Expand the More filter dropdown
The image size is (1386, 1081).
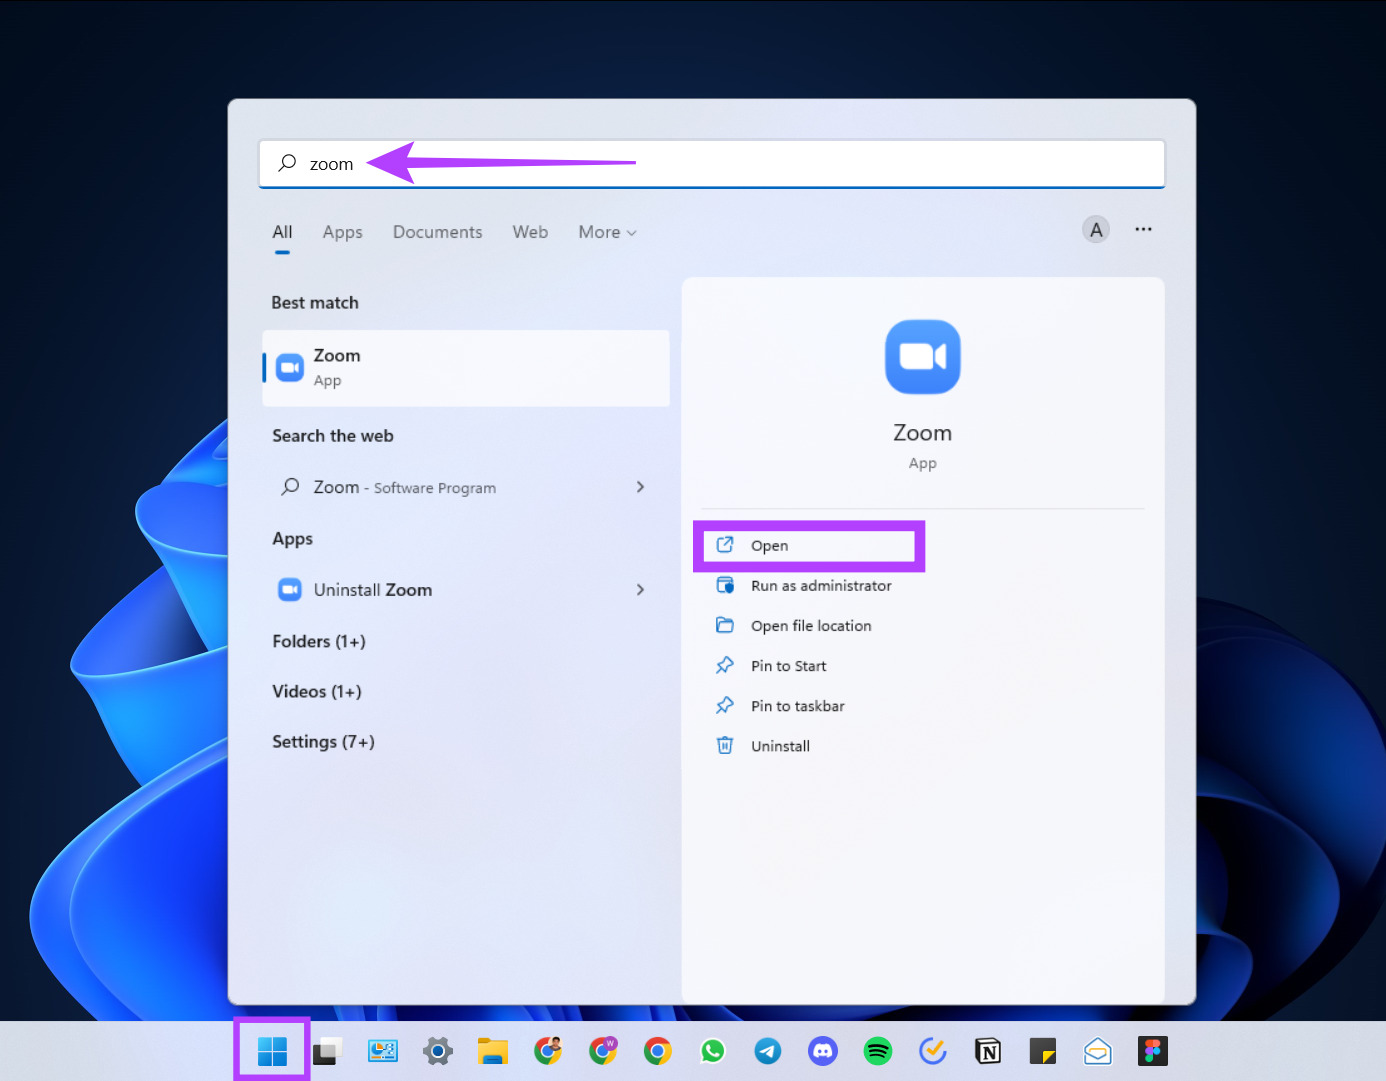[x=607, y=232]
